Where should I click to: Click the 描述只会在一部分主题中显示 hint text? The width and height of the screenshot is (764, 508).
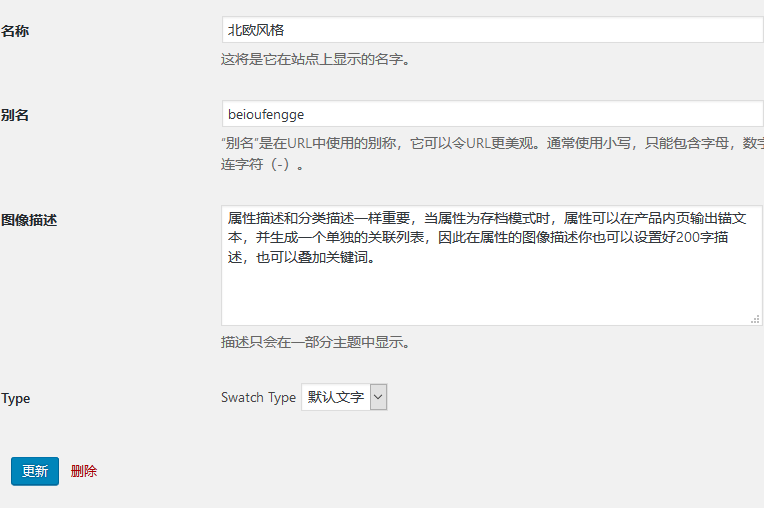(x=315, y=342)
